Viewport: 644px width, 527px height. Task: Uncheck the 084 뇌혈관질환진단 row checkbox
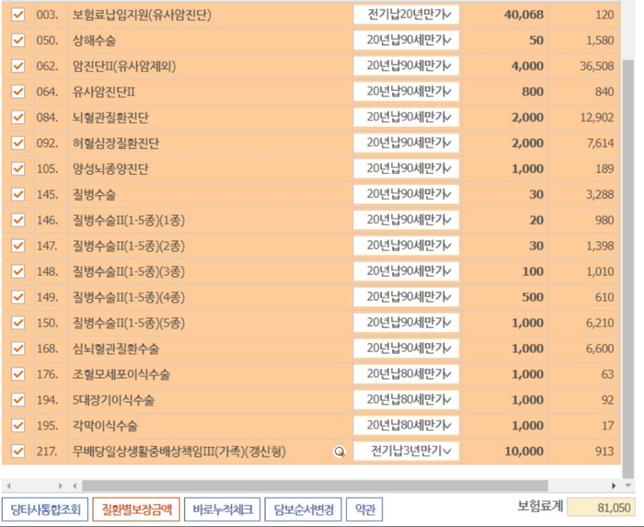[17, 118]
